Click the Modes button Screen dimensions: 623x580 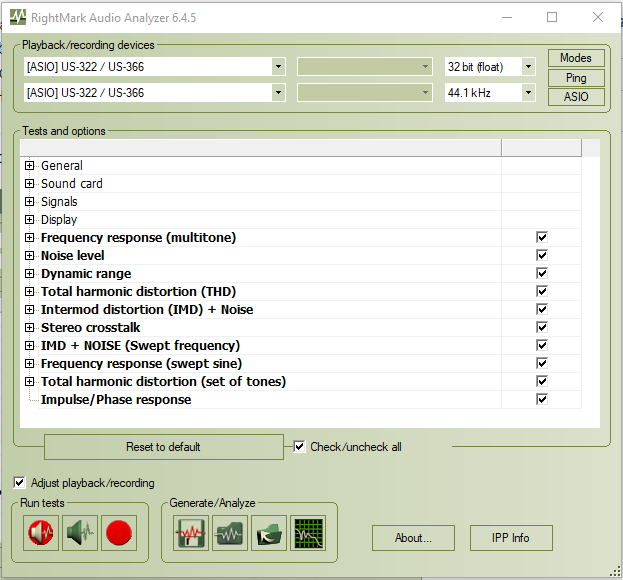[x=576, y=58]
